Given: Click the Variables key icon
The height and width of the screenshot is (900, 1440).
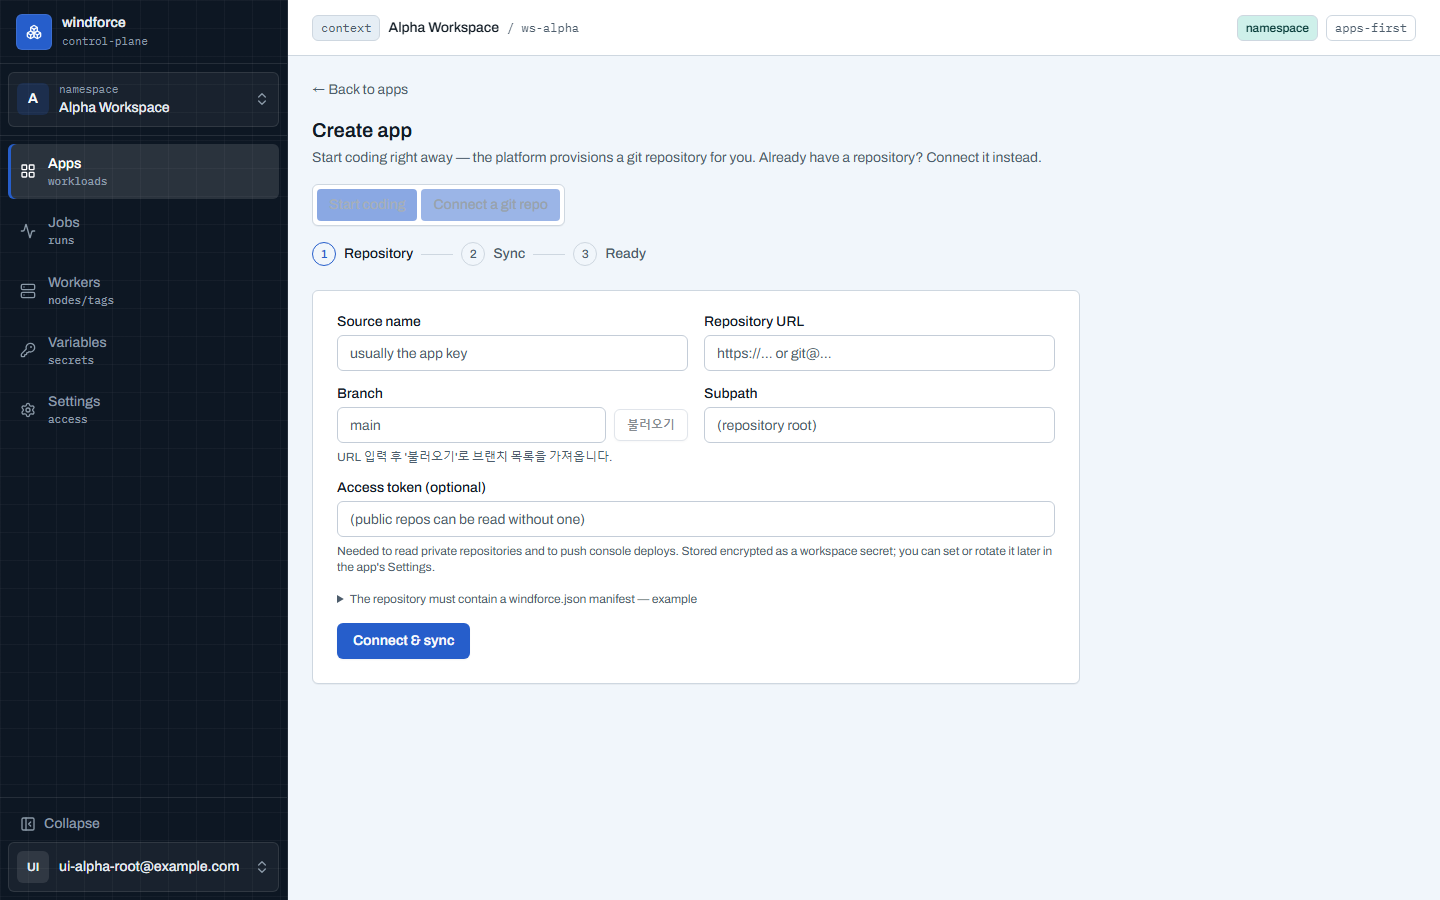Looking at the screenshot, I should point(28,350).
